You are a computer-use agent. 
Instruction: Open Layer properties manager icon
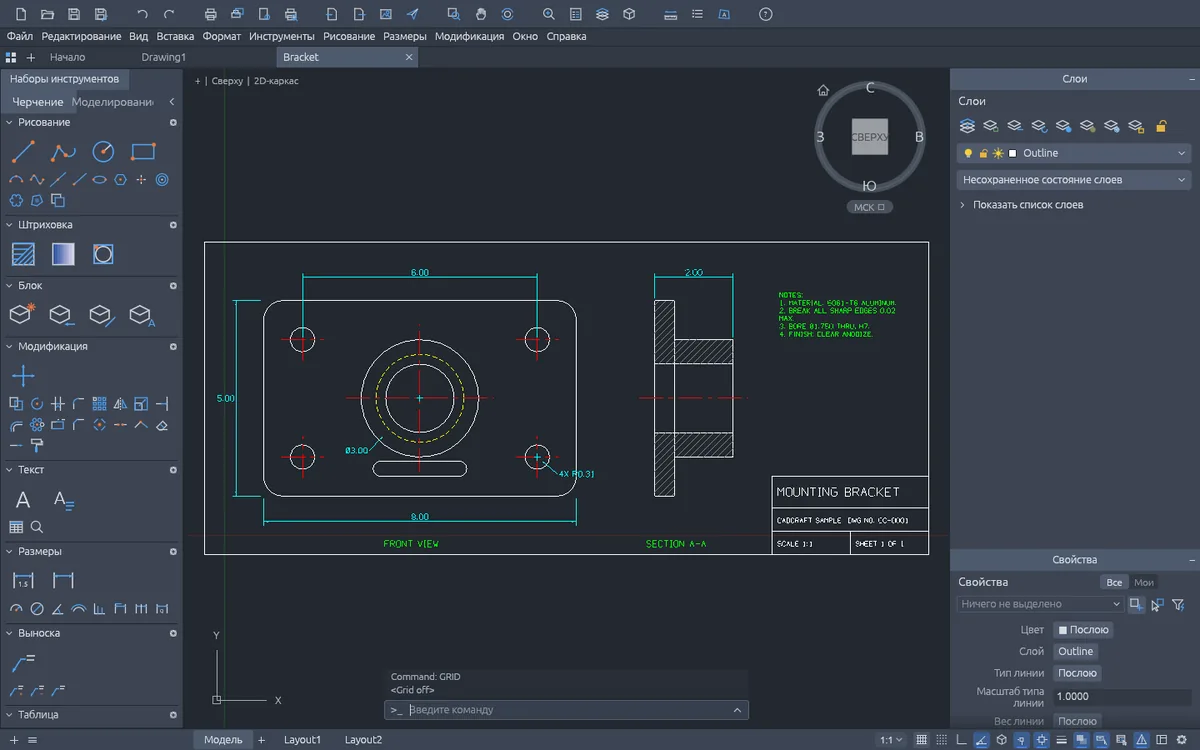[x=967, y=126]
